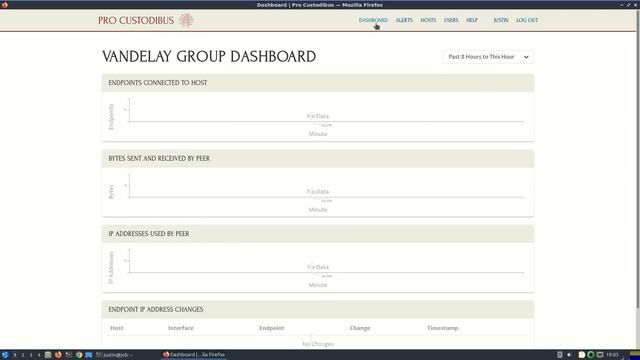Click the Endpoint IP Address Changes header
The width and height of the screenshot is (640, 360).
(318, 309)
